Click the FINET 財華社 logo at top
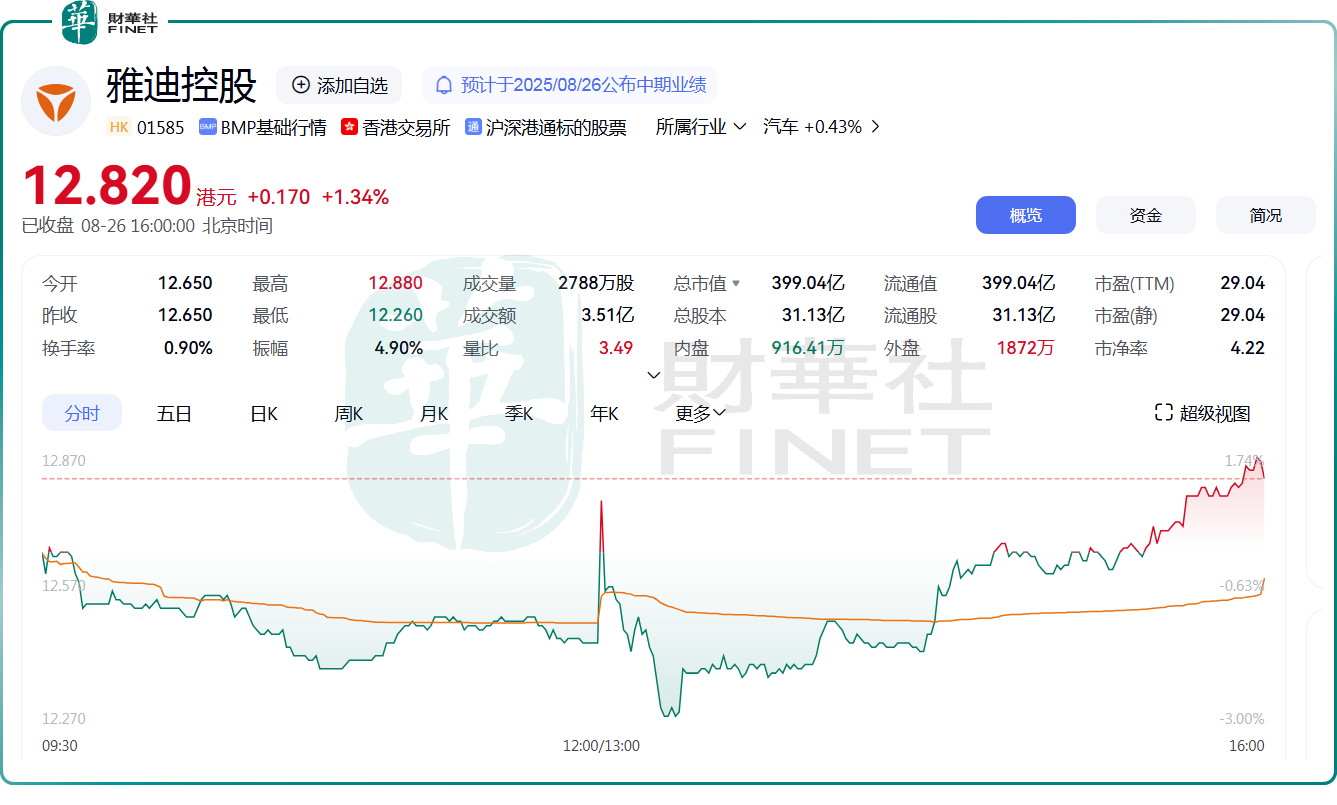The width and height of the screenshot is (1337, 805). click(108, 22)
